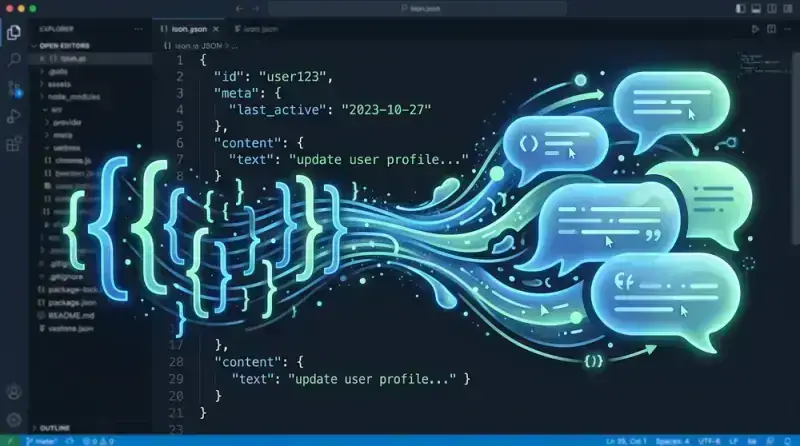Switch to the first json.json tab
Viewport: 800px width, 446px height.
click(x=190, y=29)
